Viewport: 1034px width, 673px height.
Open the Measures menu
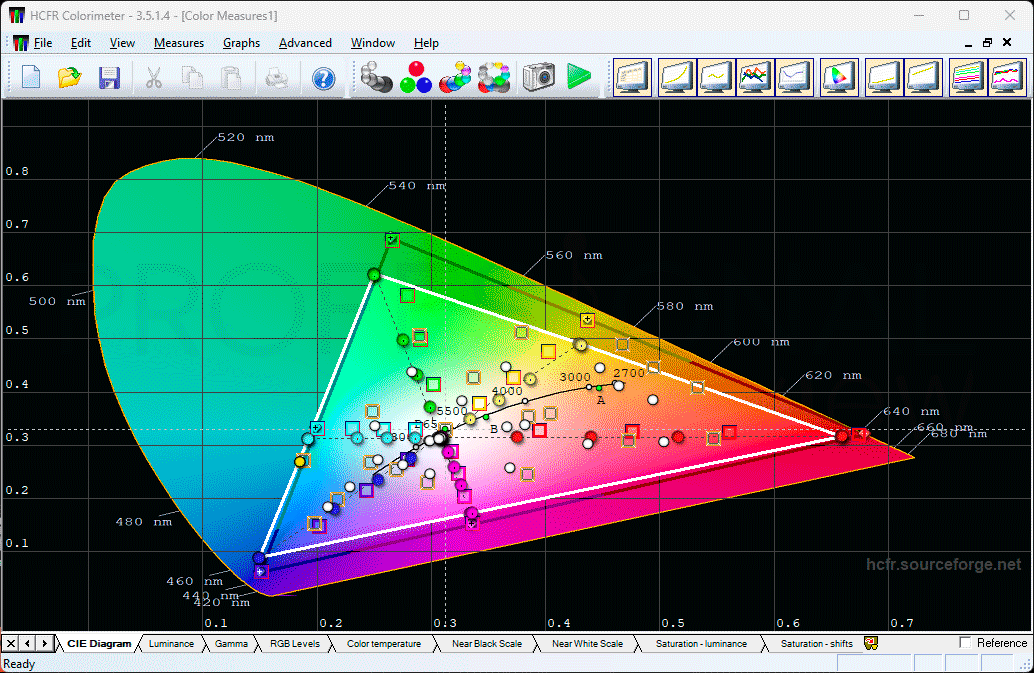[179, 43]
